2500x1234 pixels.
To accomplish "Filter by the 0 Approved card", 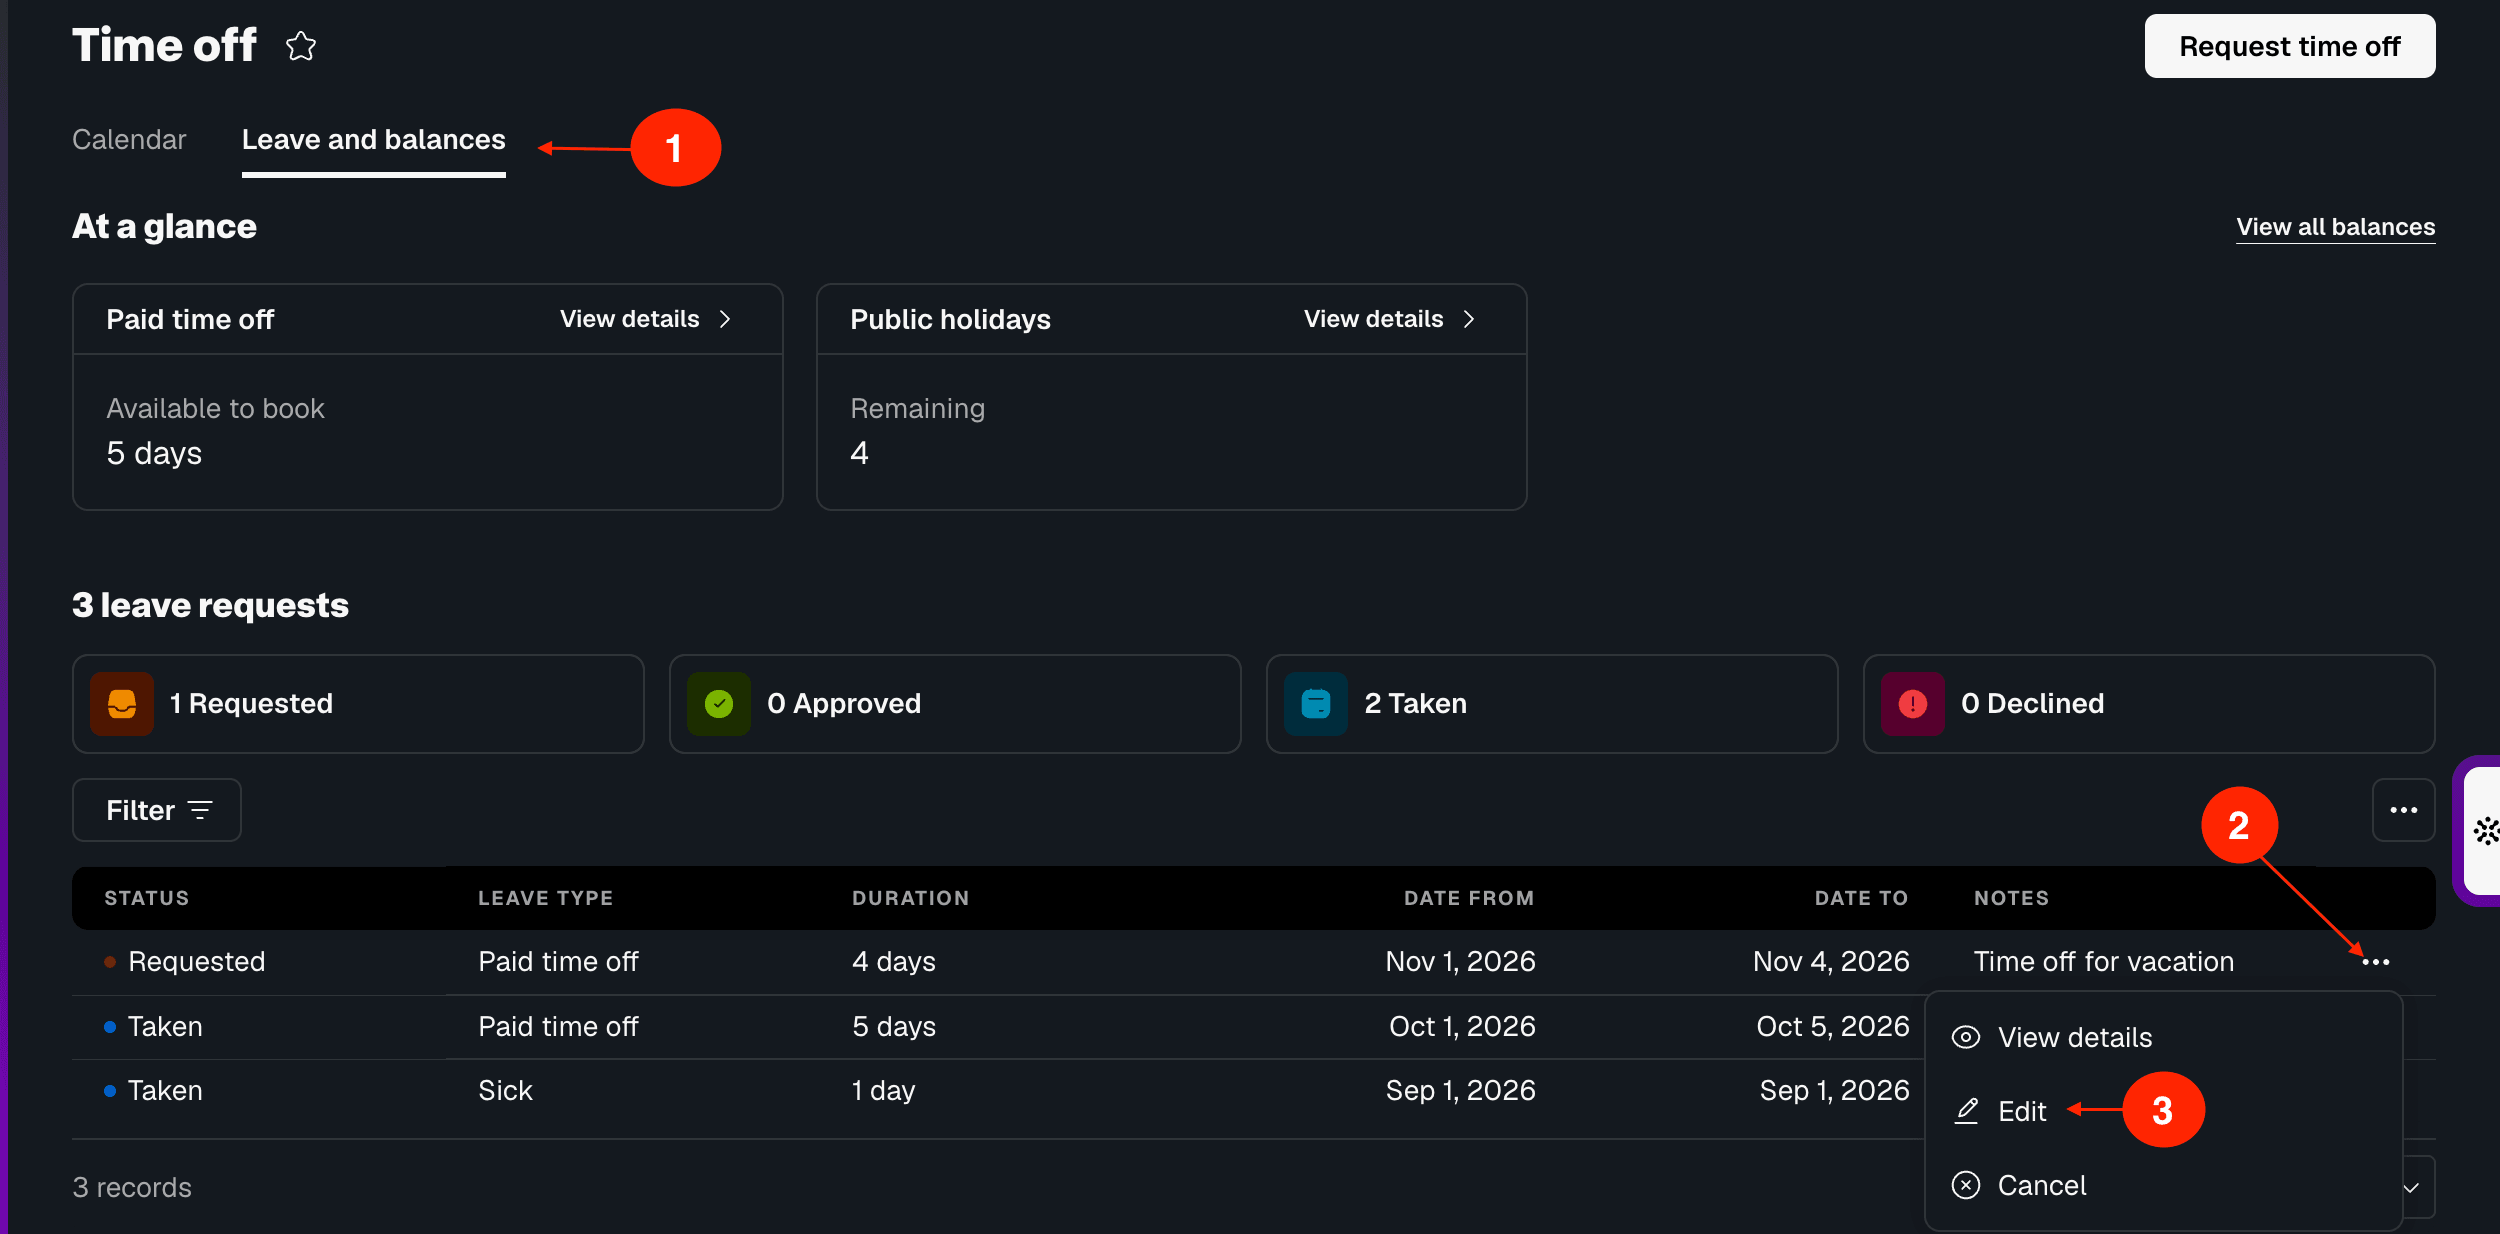I will [955, 704].
